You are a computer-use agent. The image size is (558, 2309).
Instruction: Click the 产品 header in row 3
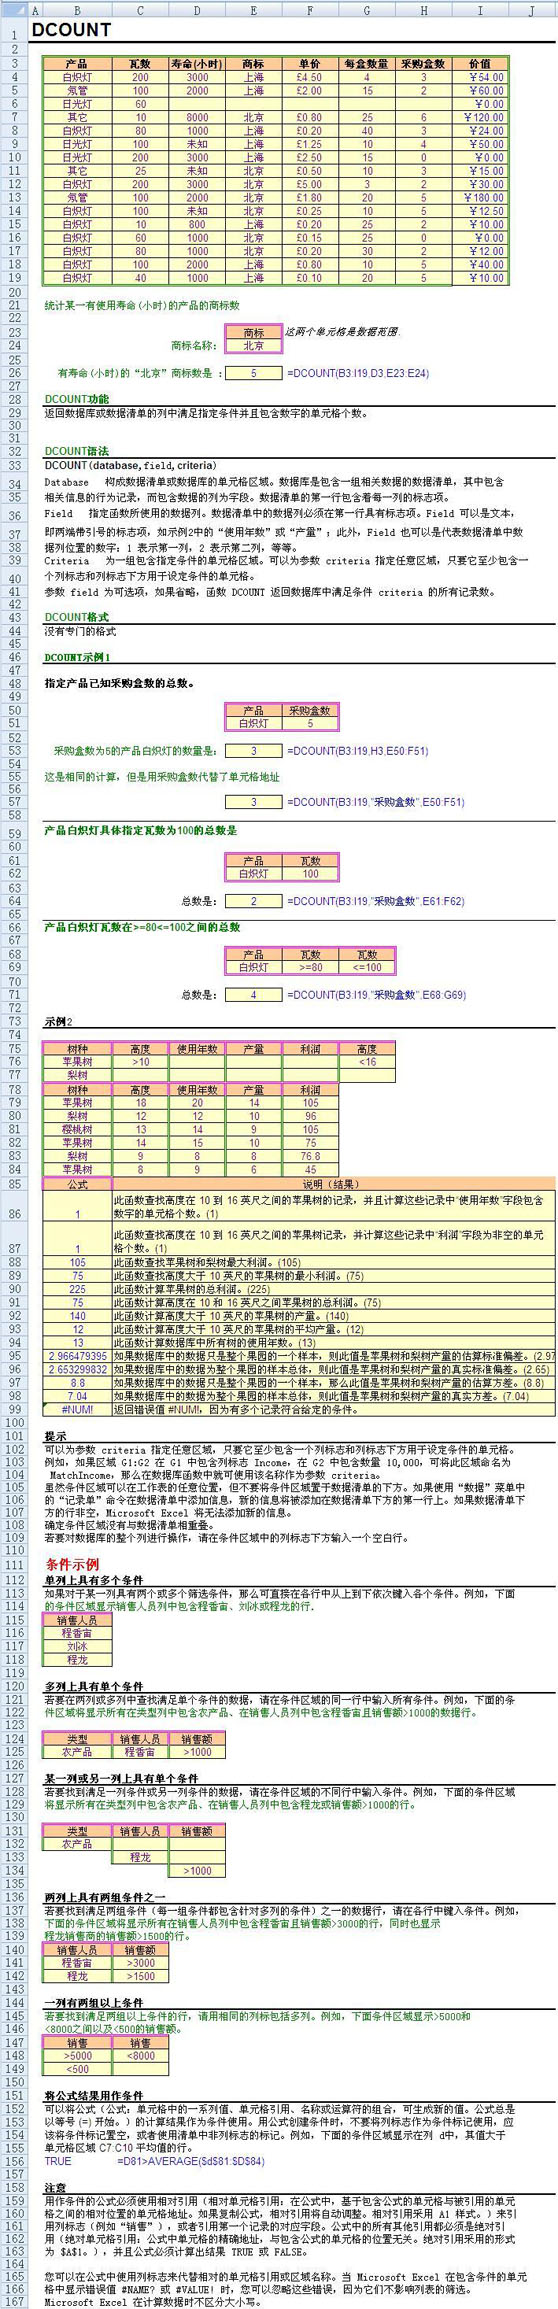tap(77, 63)
